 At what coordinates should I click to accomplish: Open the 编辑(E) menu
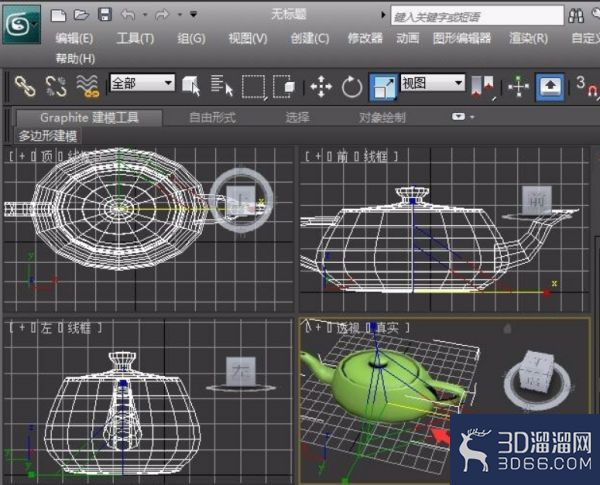tap(74, 38)
